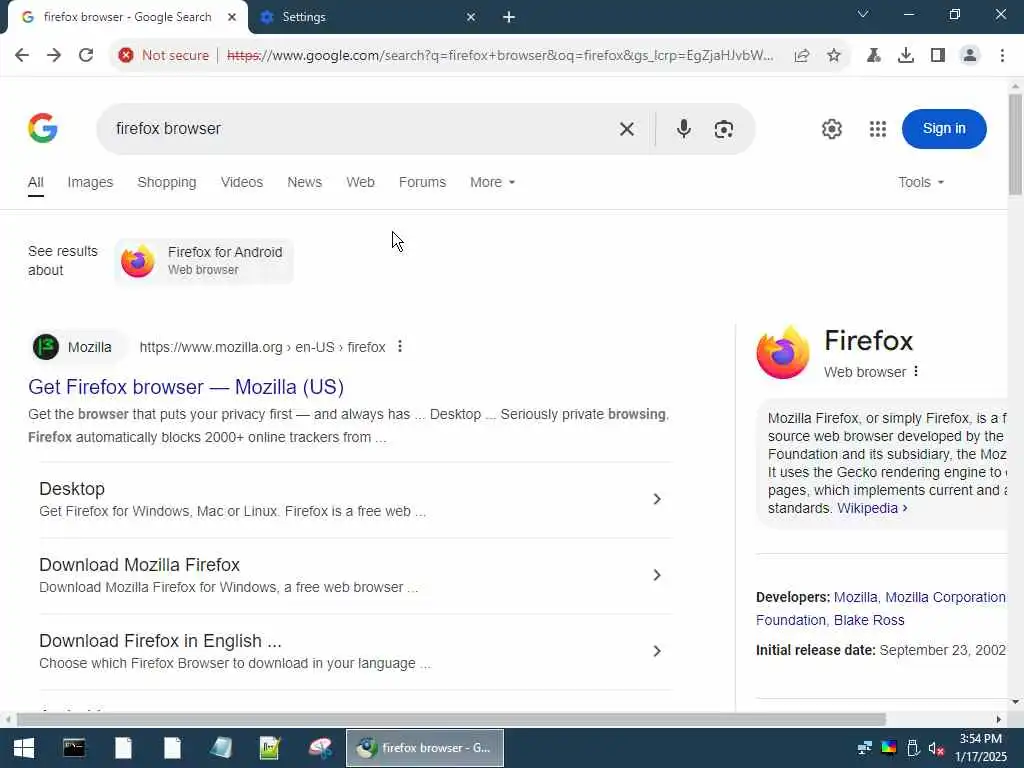Clear the search box with X

pyautogui.click(x=627, y=129)
